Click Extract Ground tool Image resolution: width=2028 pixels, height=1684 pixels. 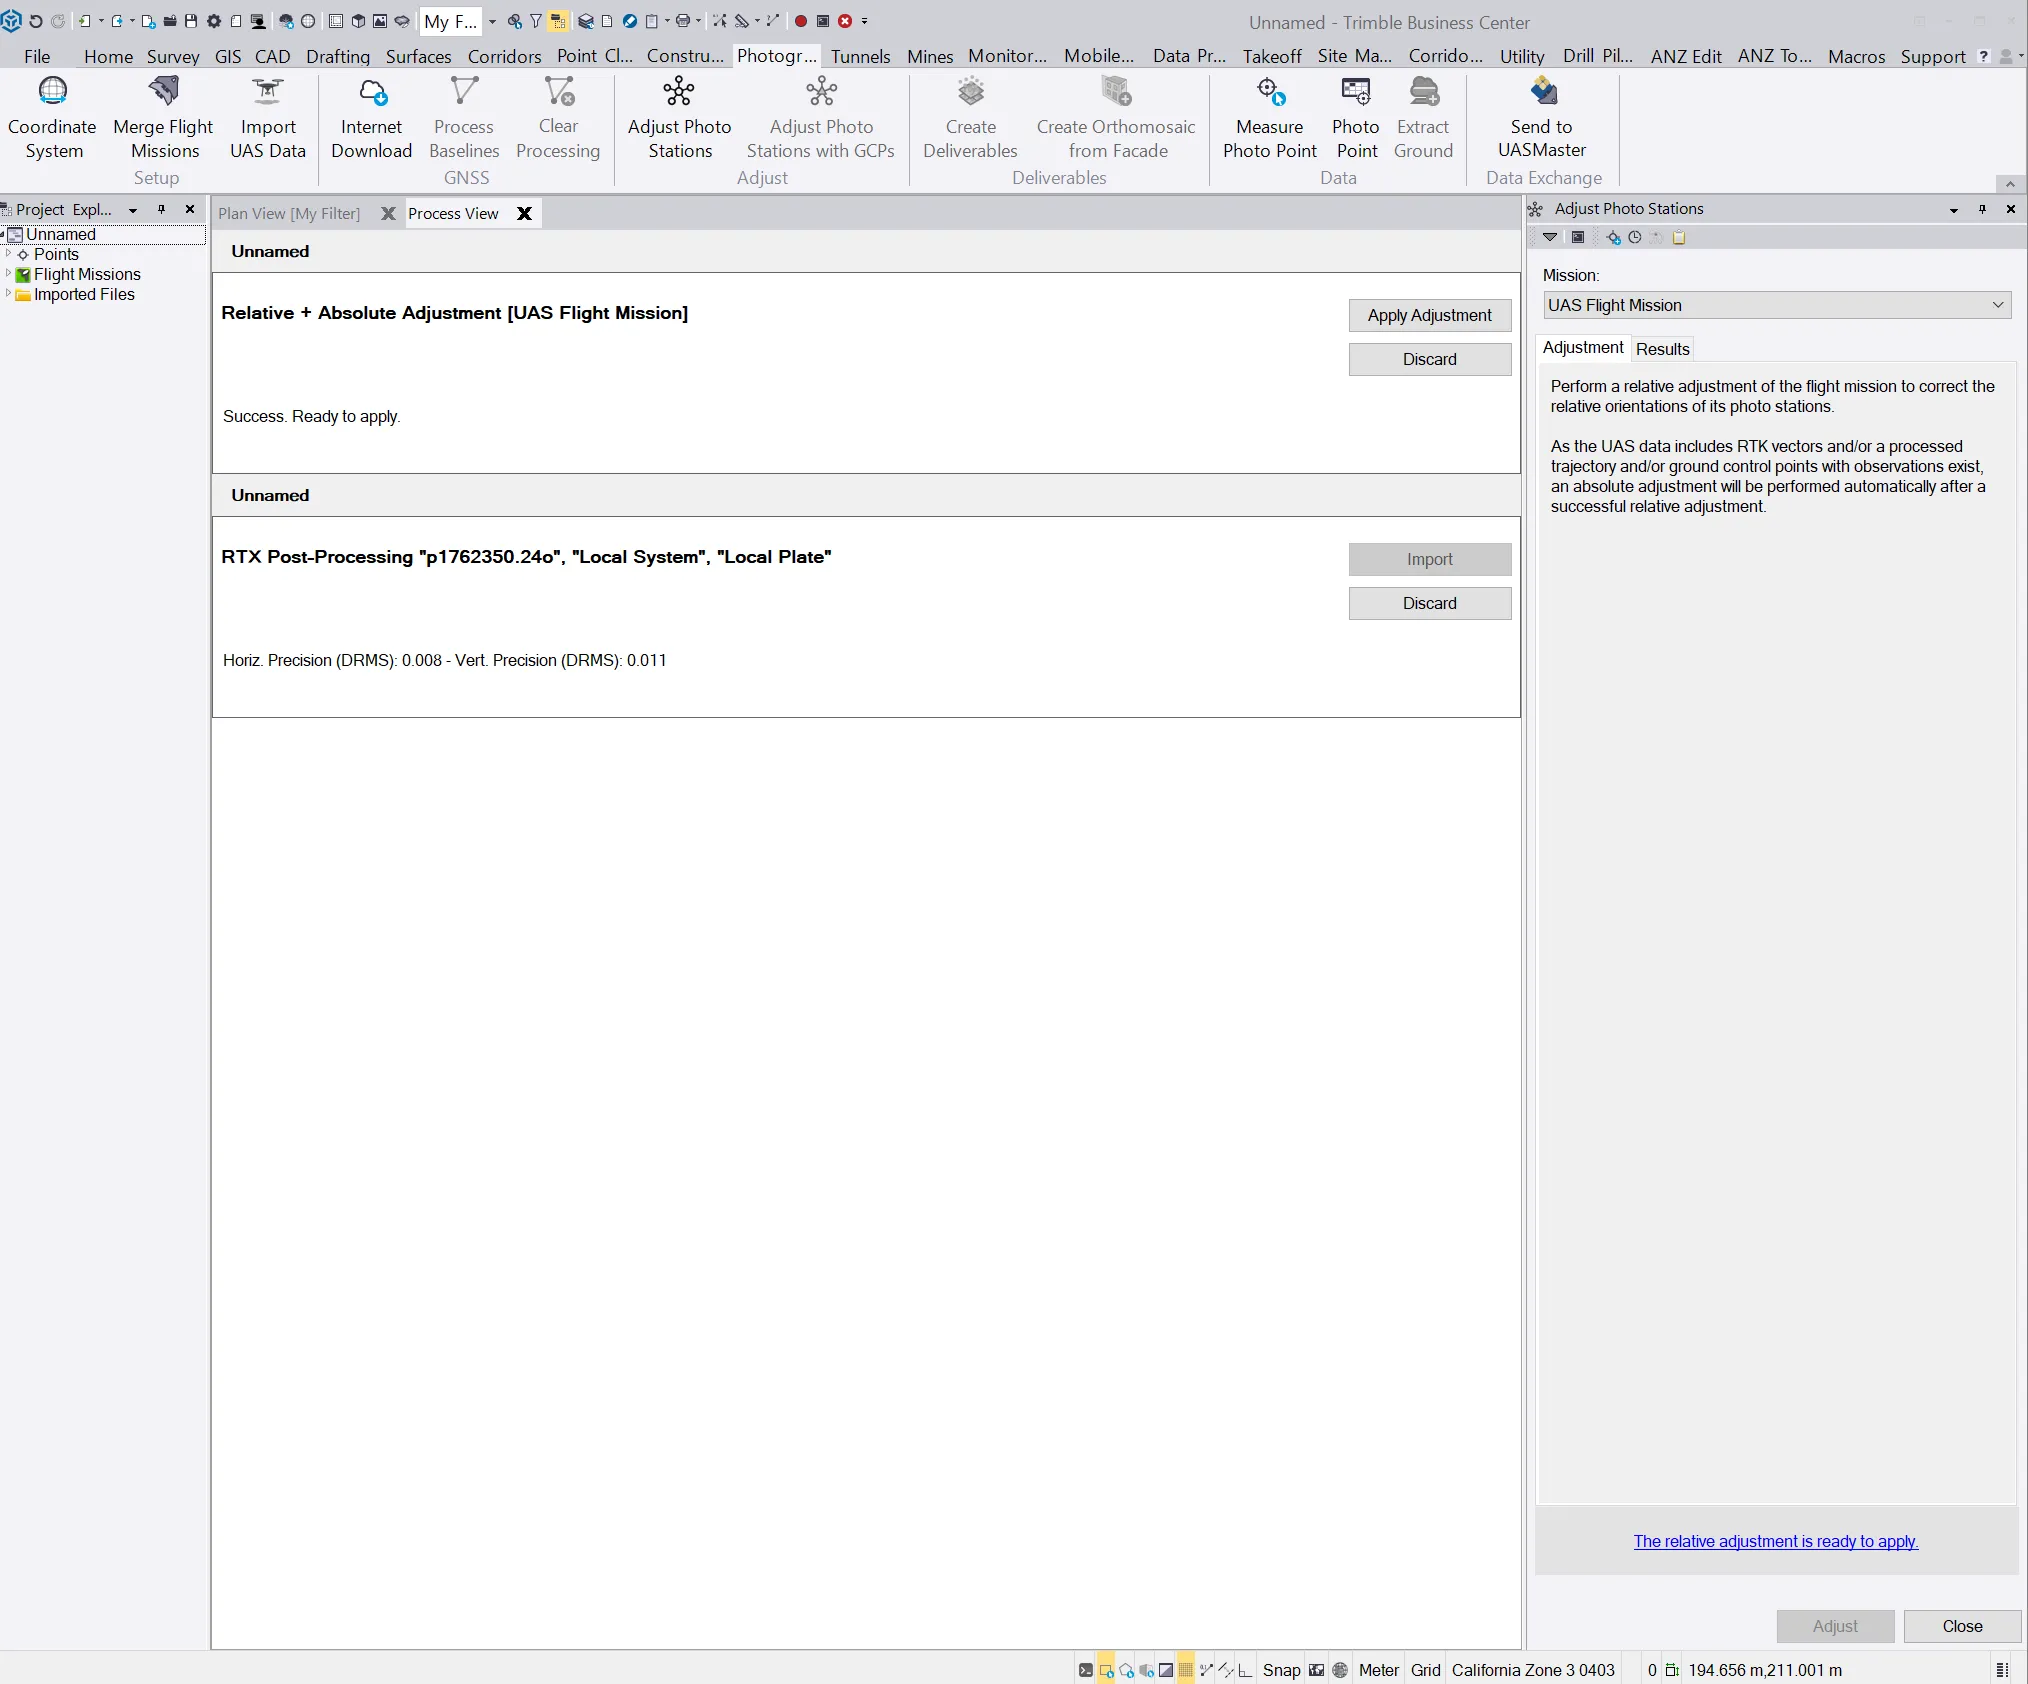pyautogui.click(x=1423, y=118)
